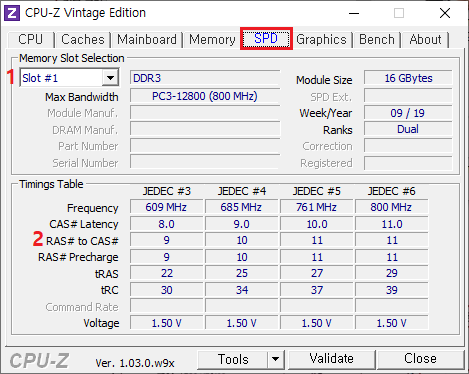The height and width of the screenshot is (374, 469).
Task: Expand the Slot #1 dropdown arrow
Action: (110, 78)
